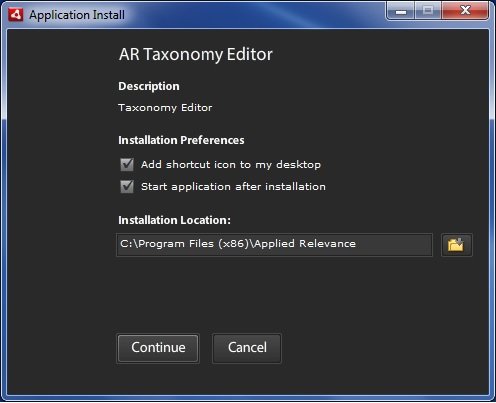Open the folder browse icon for install location

pyautogui.click(x=456, y=245)
